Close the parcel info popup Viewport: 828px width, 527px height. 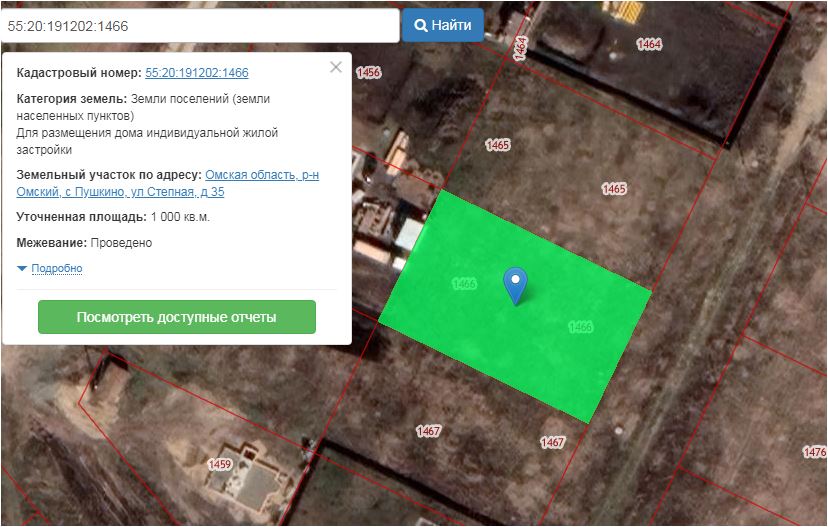[x=336, y=67]
